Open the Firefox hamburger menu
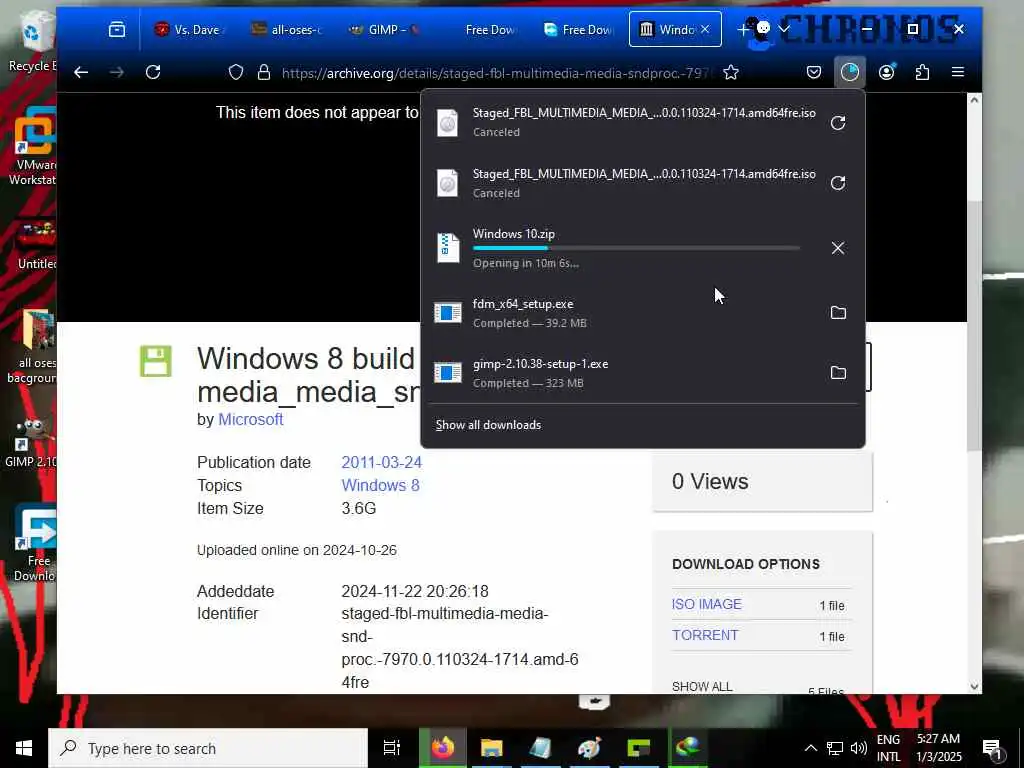Image resolution: width=1024 pixels, height=768 pixels. (x=958, y=72)
